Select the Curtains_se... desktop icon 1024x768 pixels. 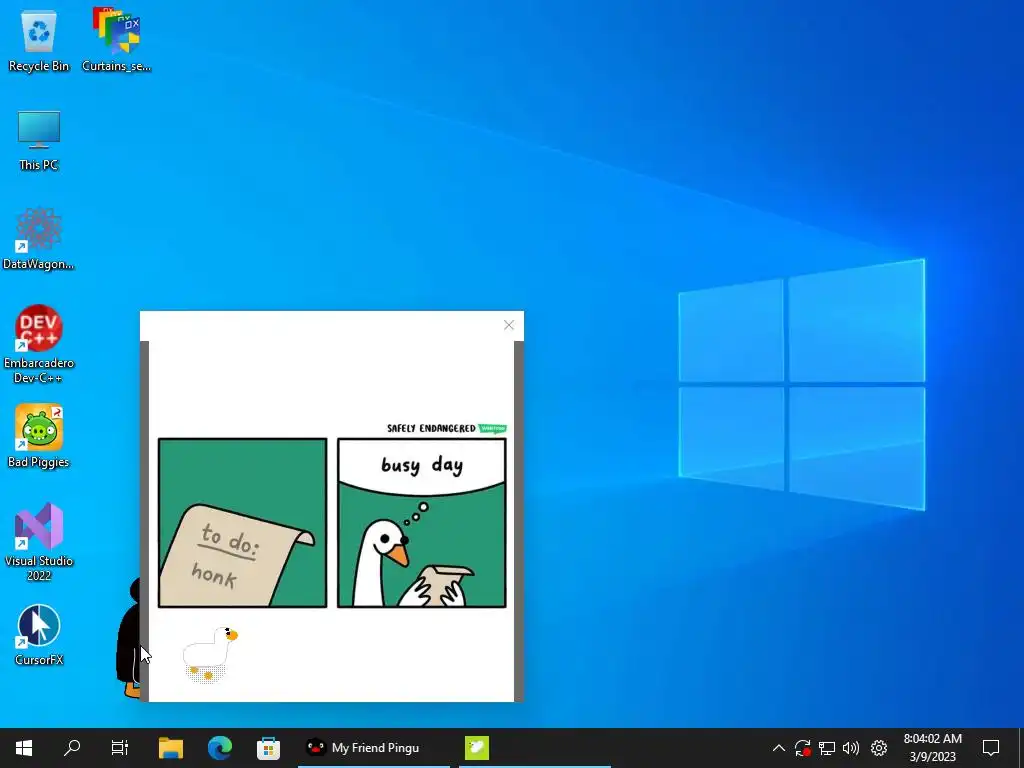tap(116, 41)
